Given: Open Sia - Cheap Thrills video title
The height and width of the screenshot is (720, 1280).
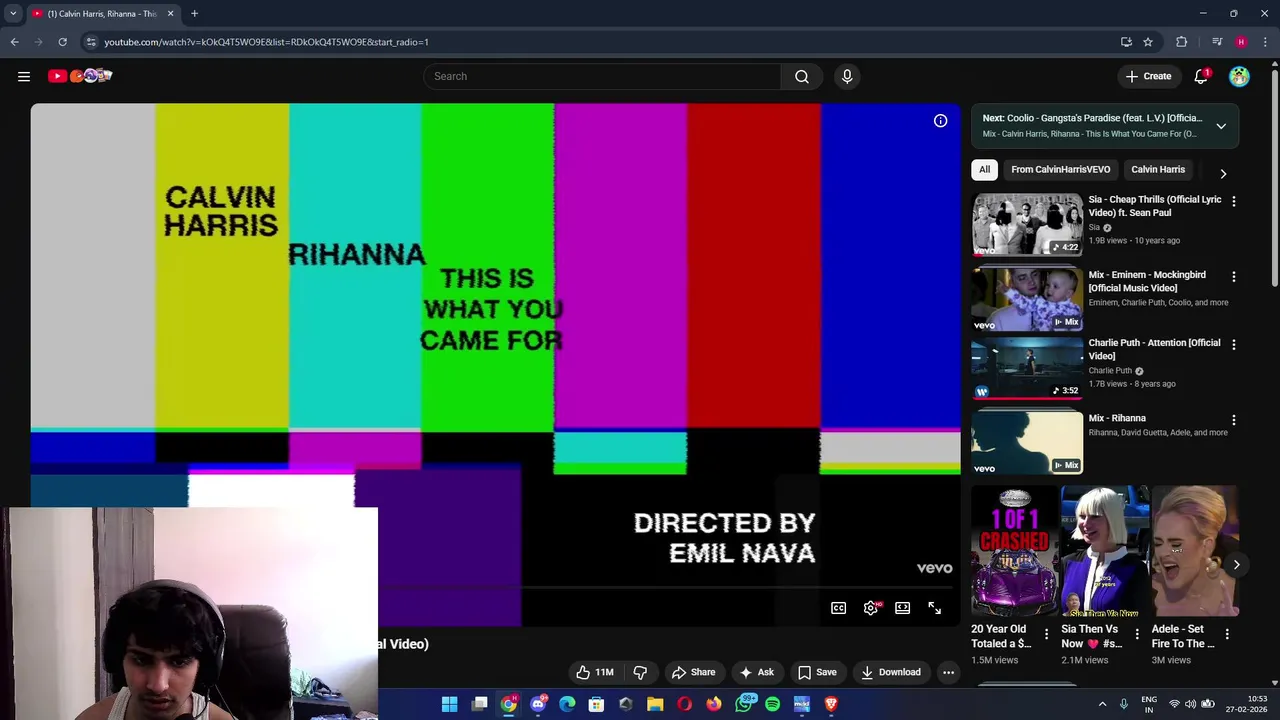Looking at the screenshot, I should tap(1155, 206).
